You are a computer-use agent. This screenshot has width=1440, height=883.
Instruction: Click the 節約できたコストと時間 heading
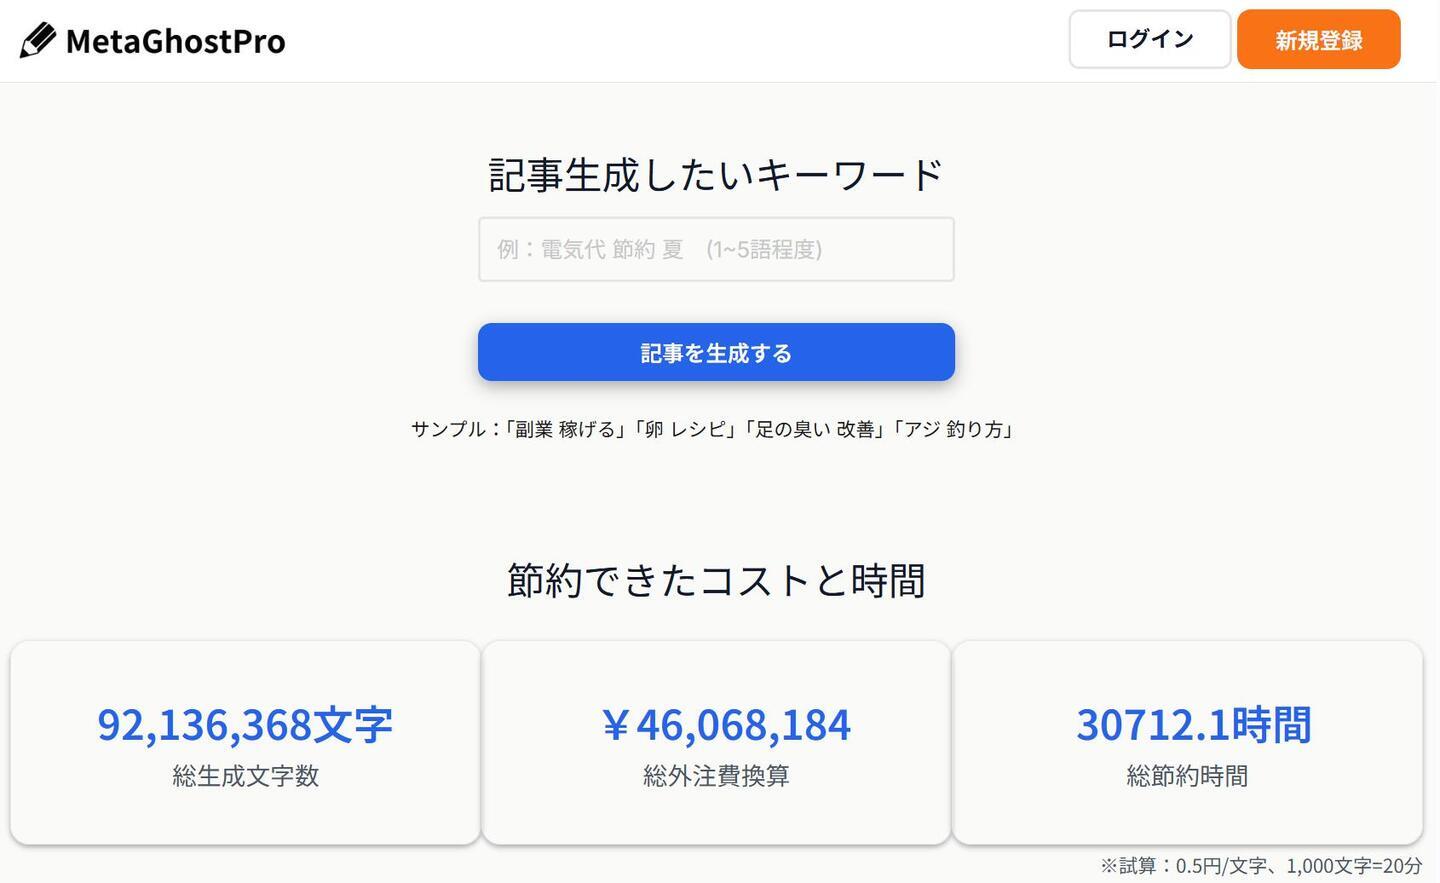coord(716,580)
